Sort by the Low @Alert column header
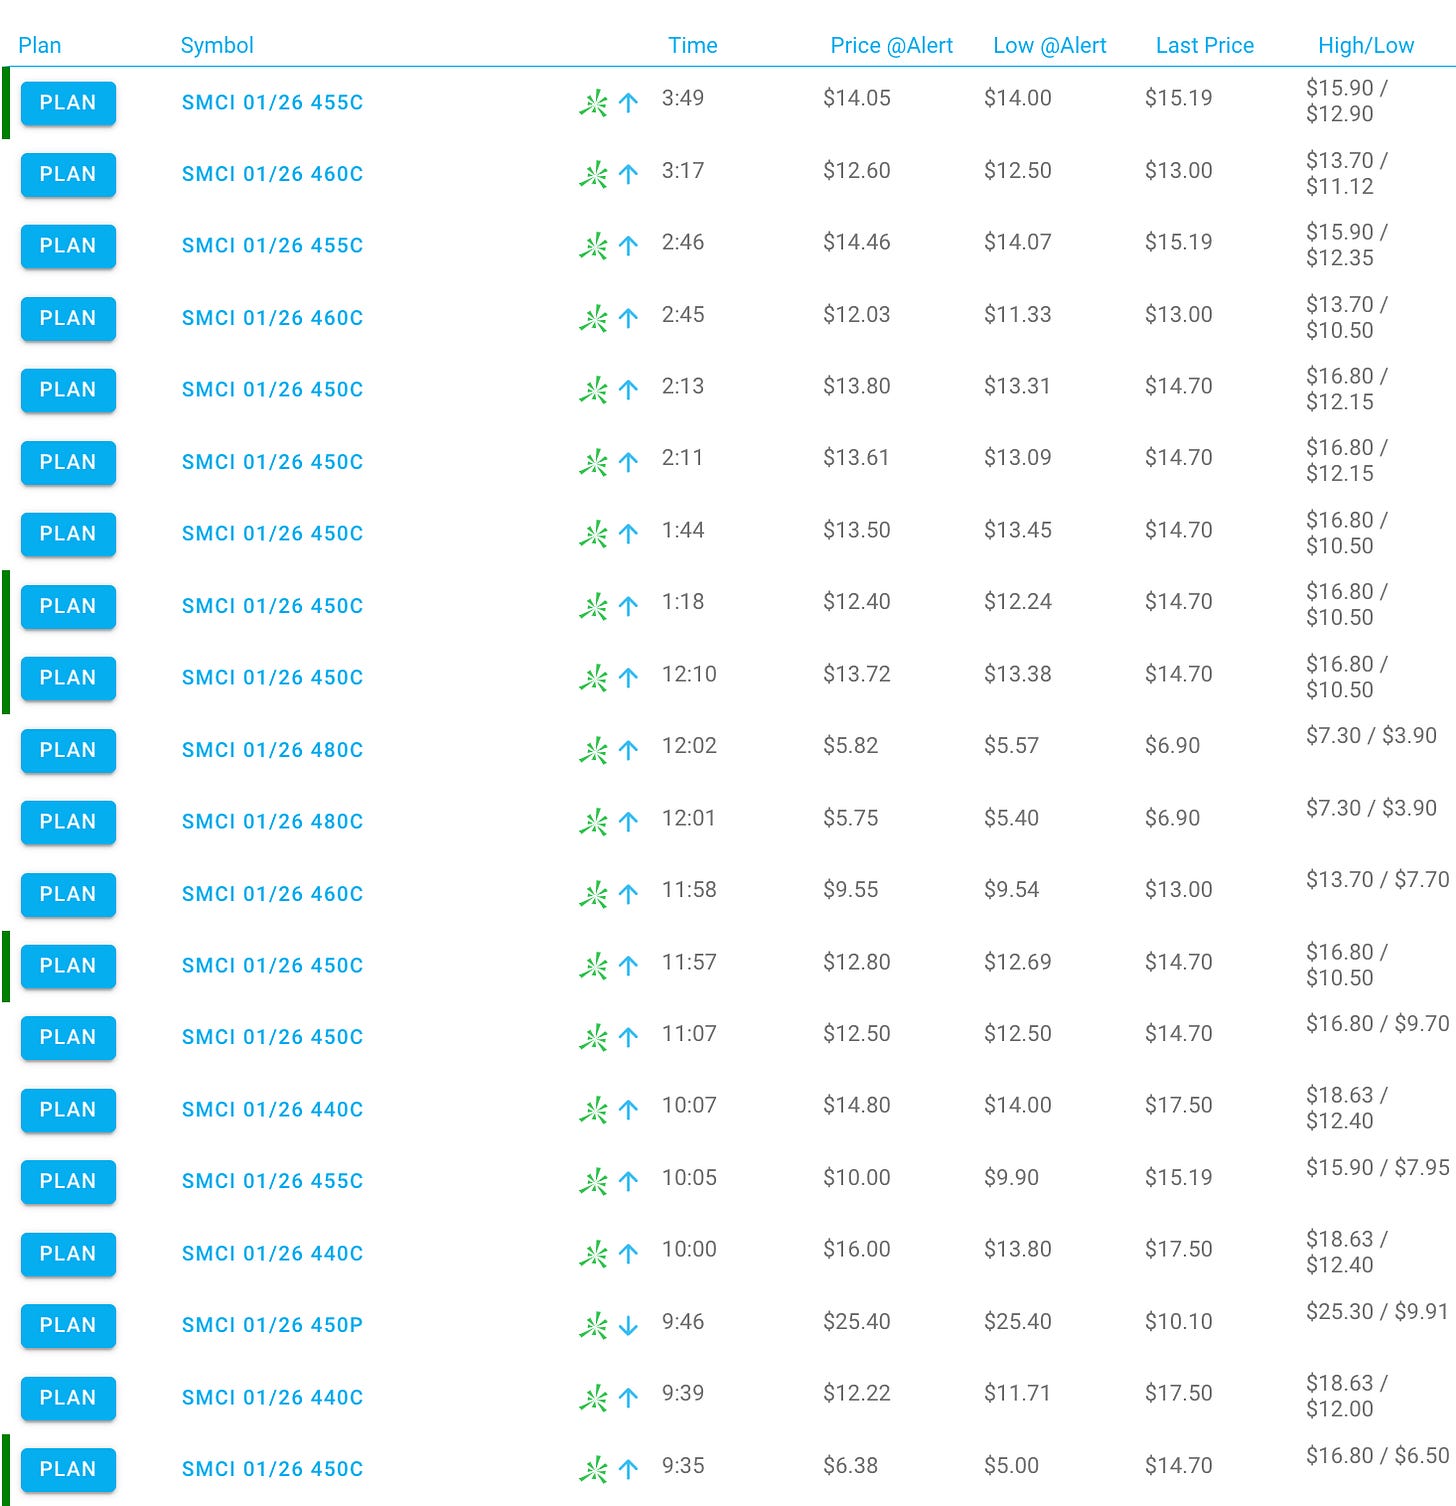The image size is (1456, 1506). click(x=1050, y=45)
